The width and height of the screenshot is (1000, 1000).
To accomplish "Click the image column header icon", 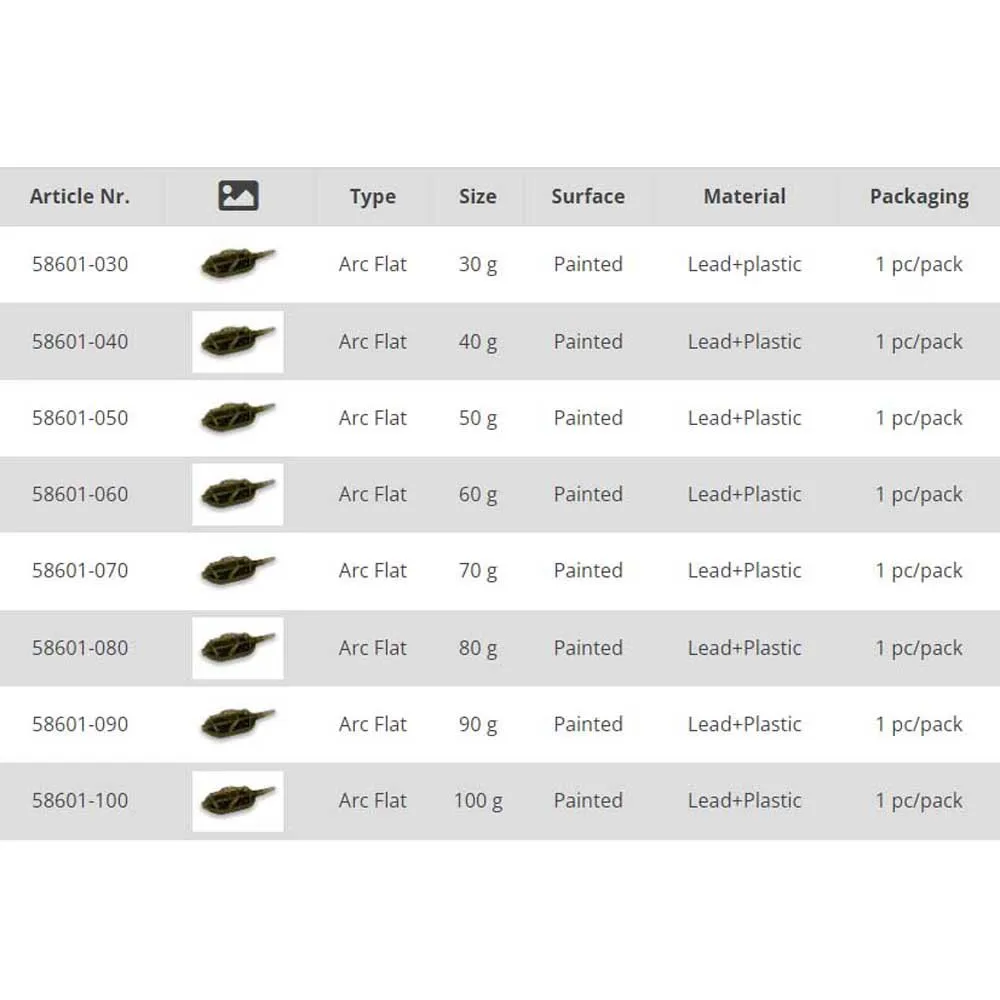I will 238,196.
